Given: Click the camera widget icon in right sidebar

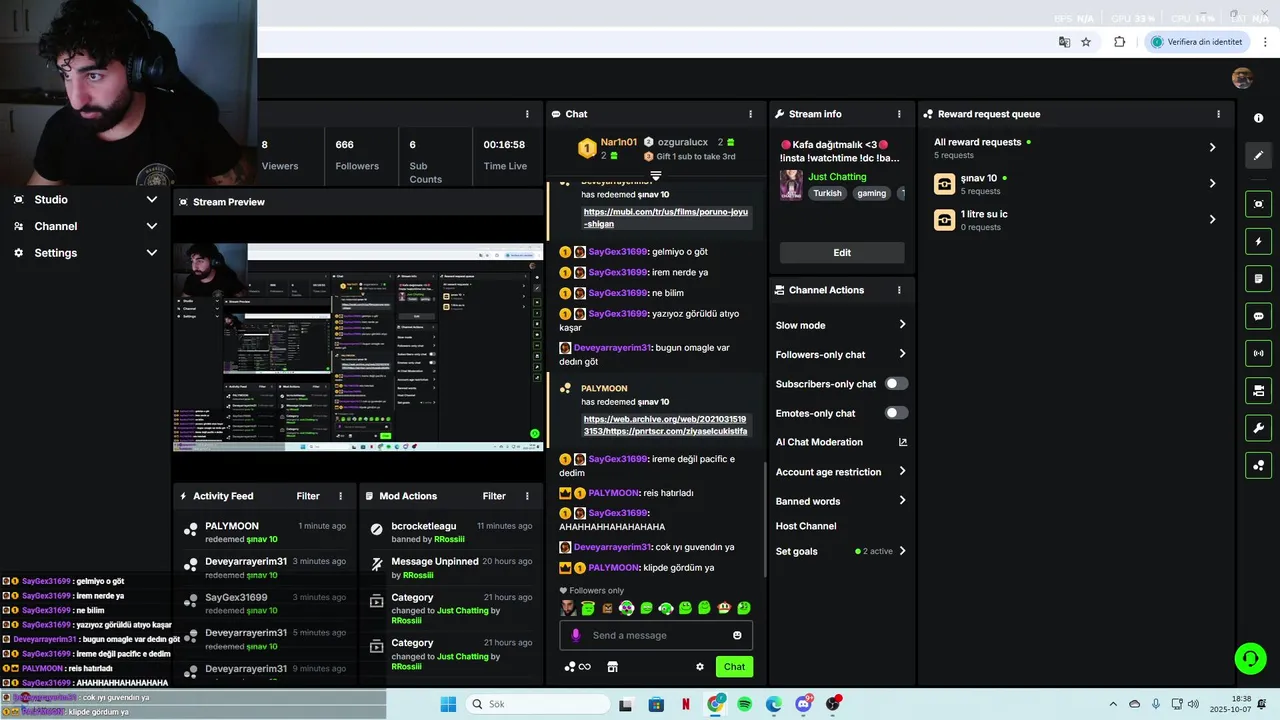Looking at the screenshot, I should [1258, 390].
